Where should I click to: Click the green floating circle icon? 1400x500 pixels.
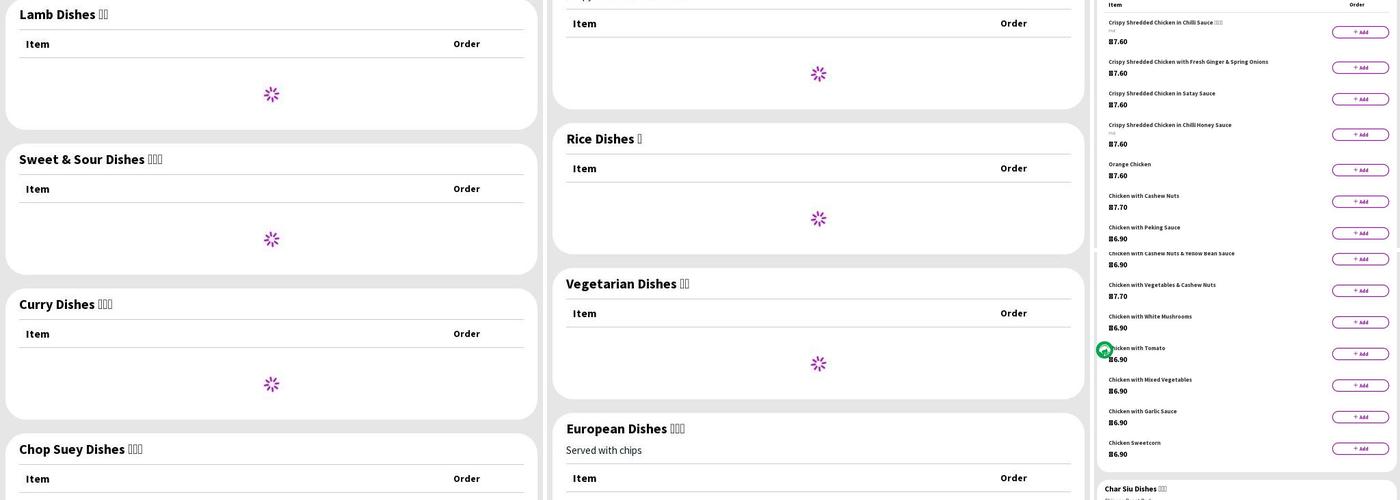pos(1104,350)
